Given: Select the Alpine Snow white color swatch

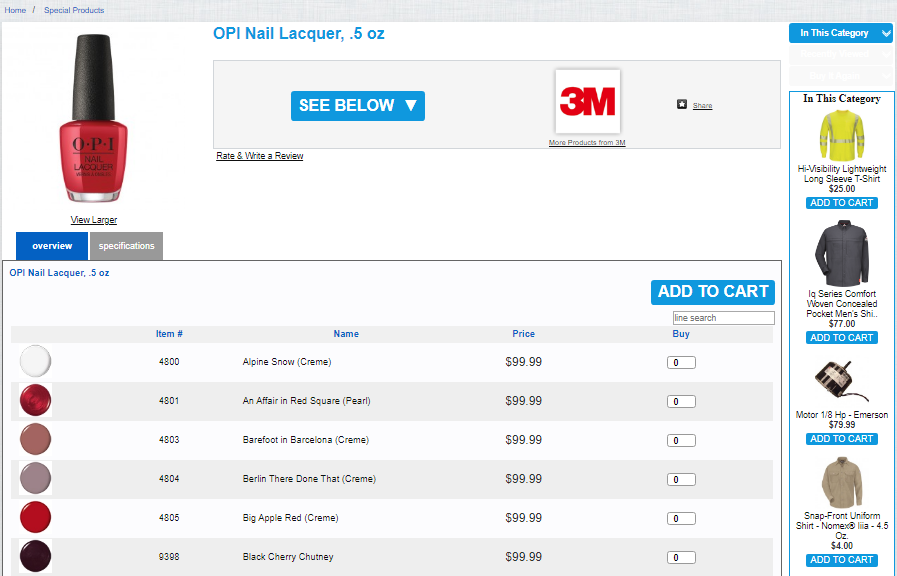Looking at the screenshot, I should tap(35, 362).
